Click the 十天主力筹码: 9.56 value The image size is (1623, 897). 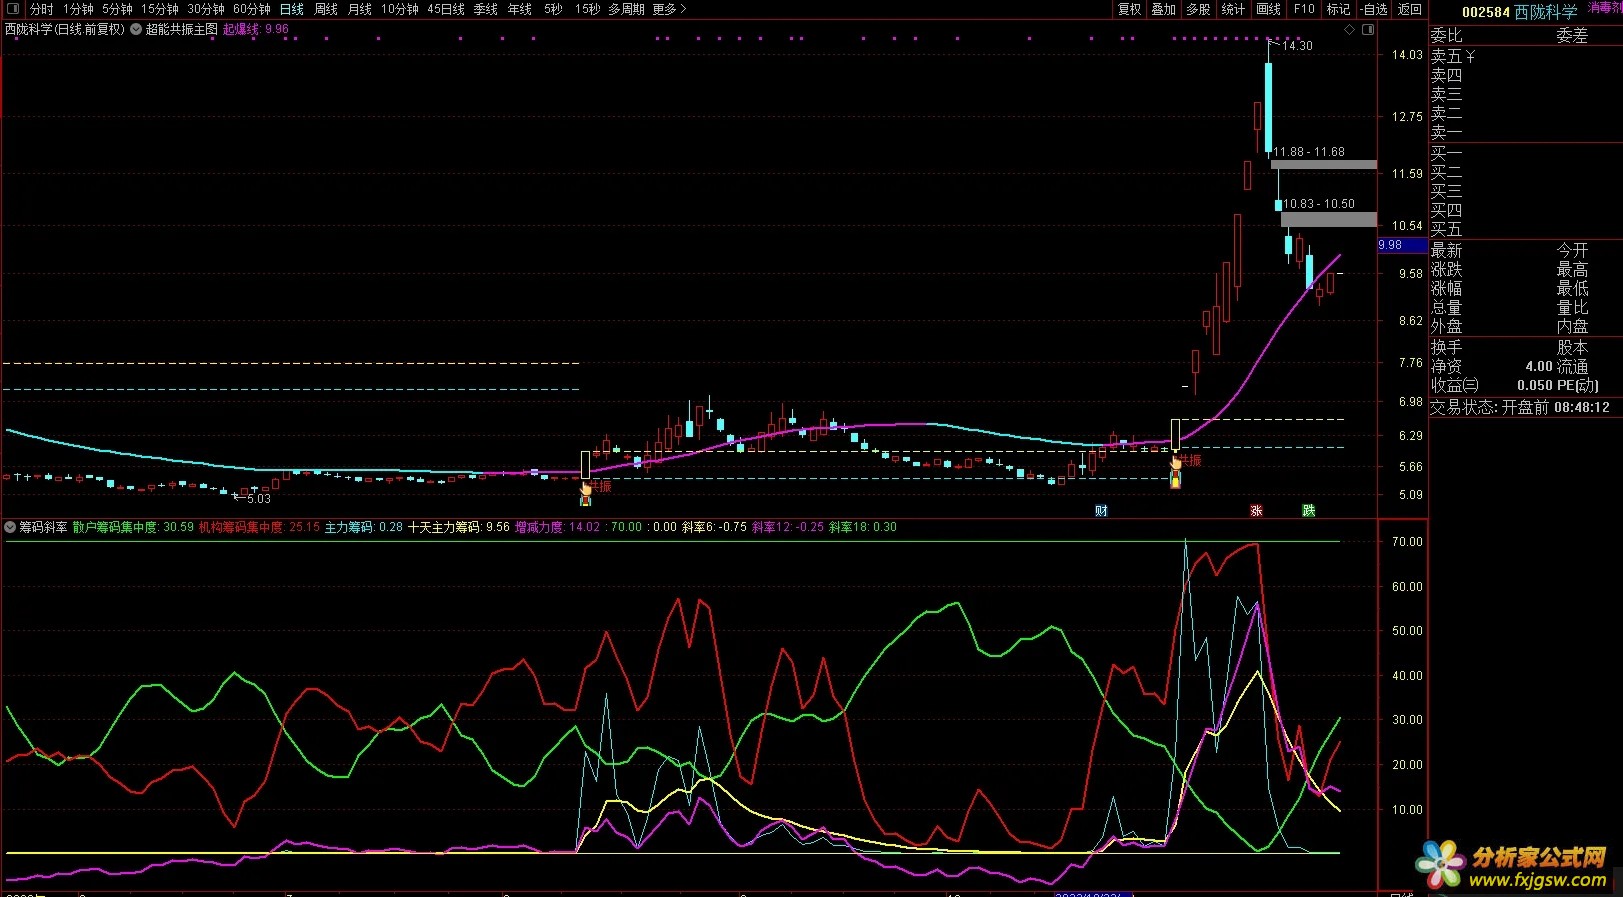coord(459,527)
